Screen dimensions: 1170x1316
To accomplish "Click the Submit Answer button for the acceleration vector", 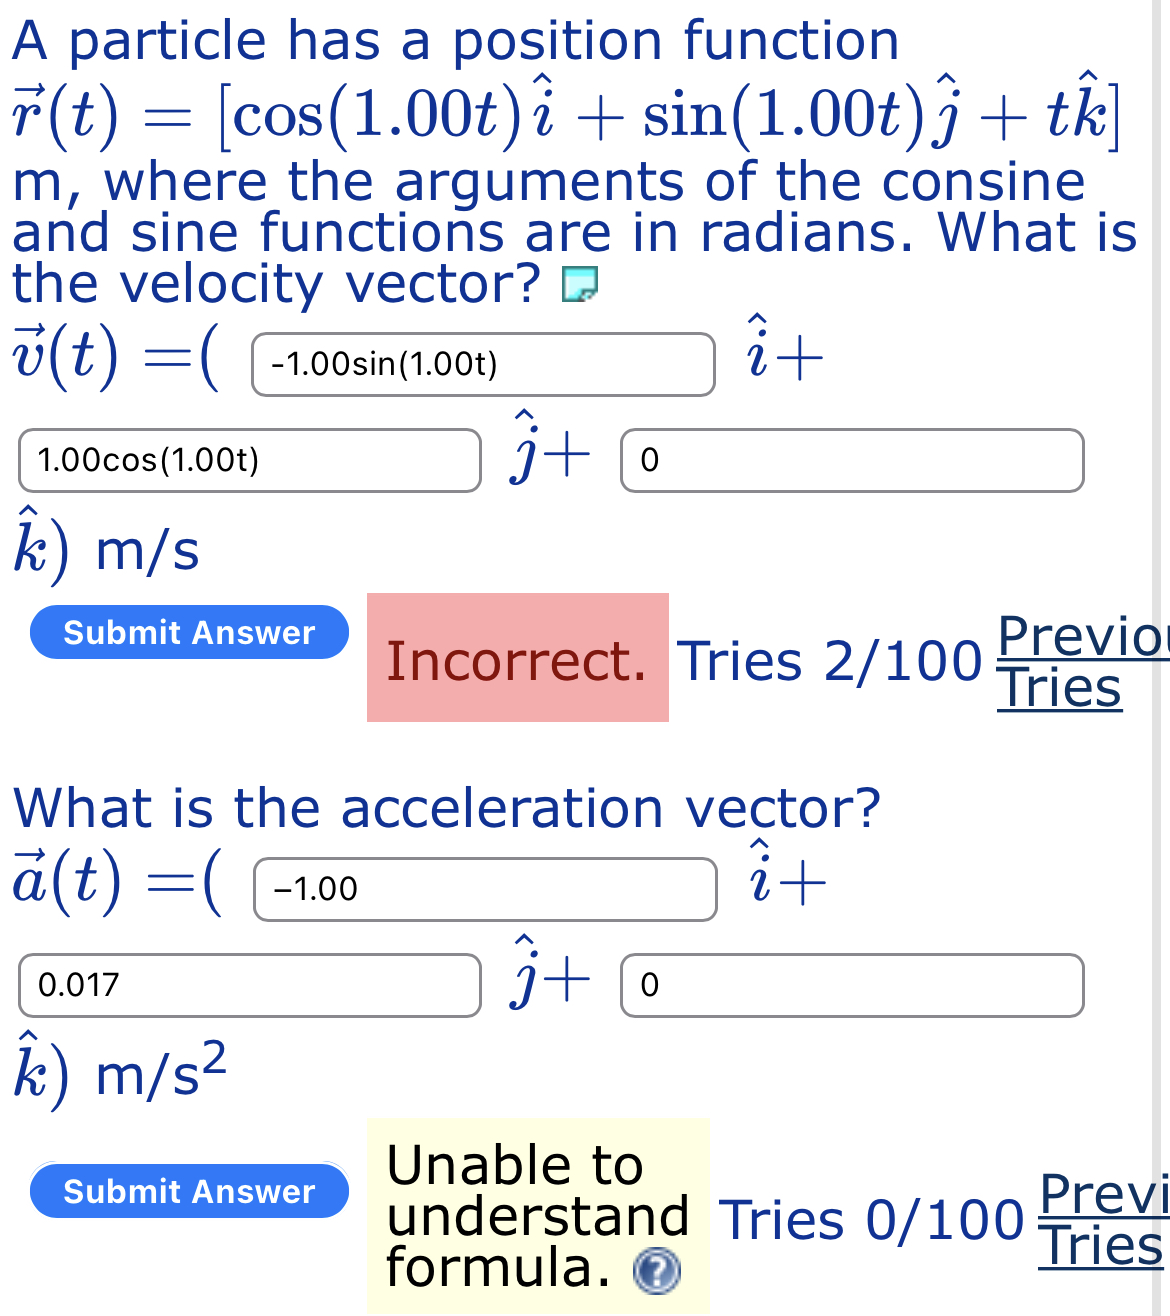I will [189, 1191].
